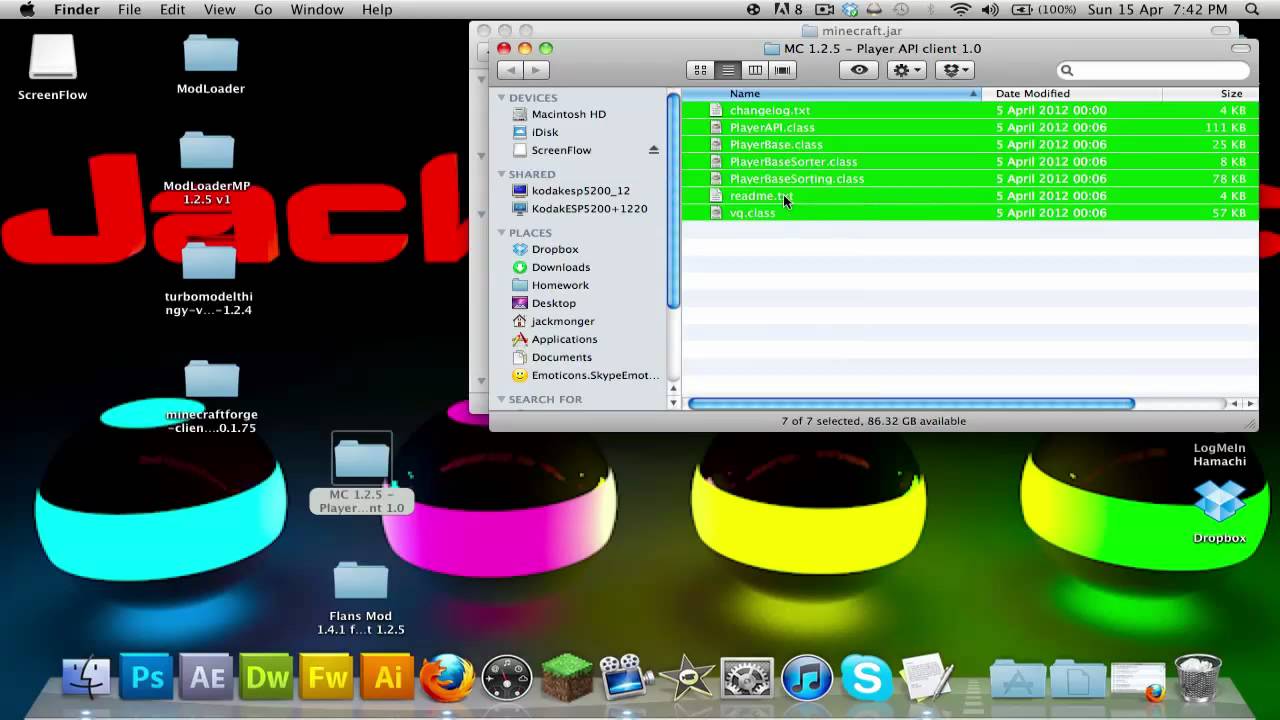Launch Minecraft from the Dock
This screenshot has width=1280, height=720.
(x=567, y=677)
